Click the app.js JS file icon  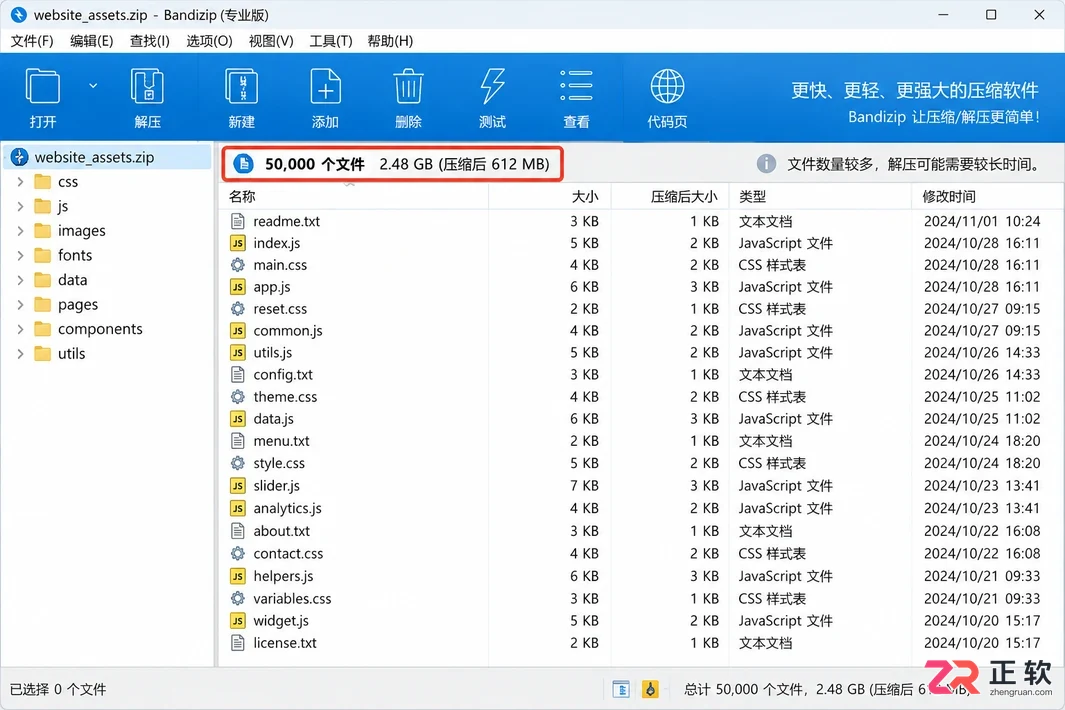[238, 287]
